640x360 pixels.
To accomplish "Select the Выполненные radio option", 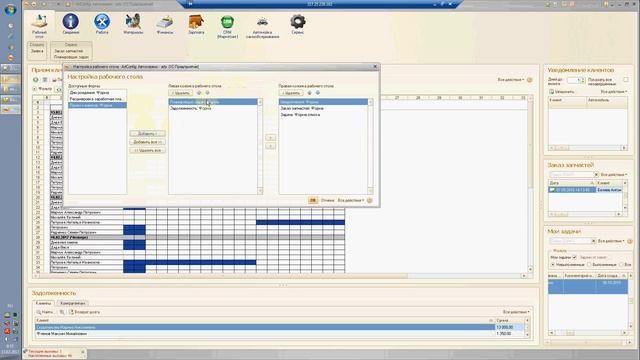I will (x=589, y=265).
